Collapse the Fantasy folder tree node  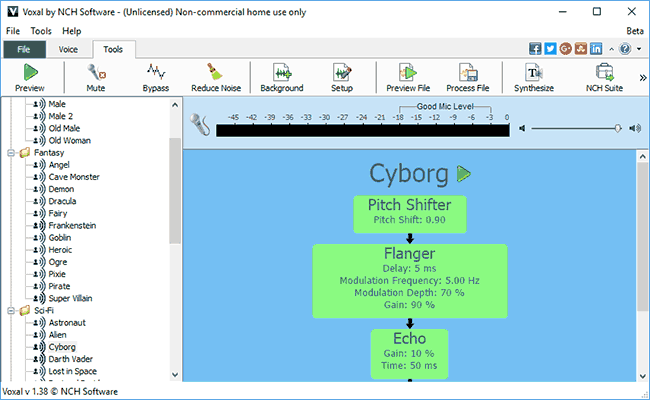pyautogui.click(x=11, y=153)
